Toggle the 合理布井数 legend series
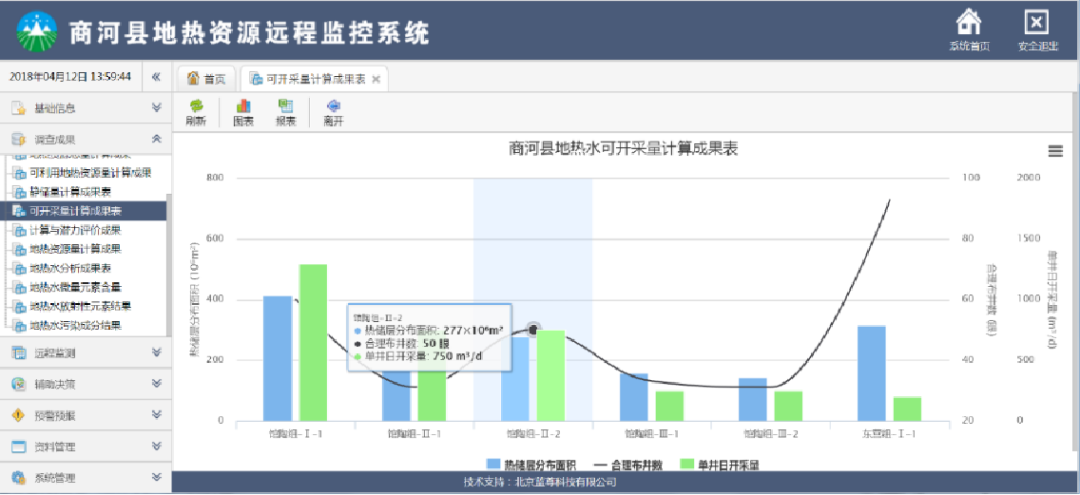Screen dimensions: 1080x495 628,465
